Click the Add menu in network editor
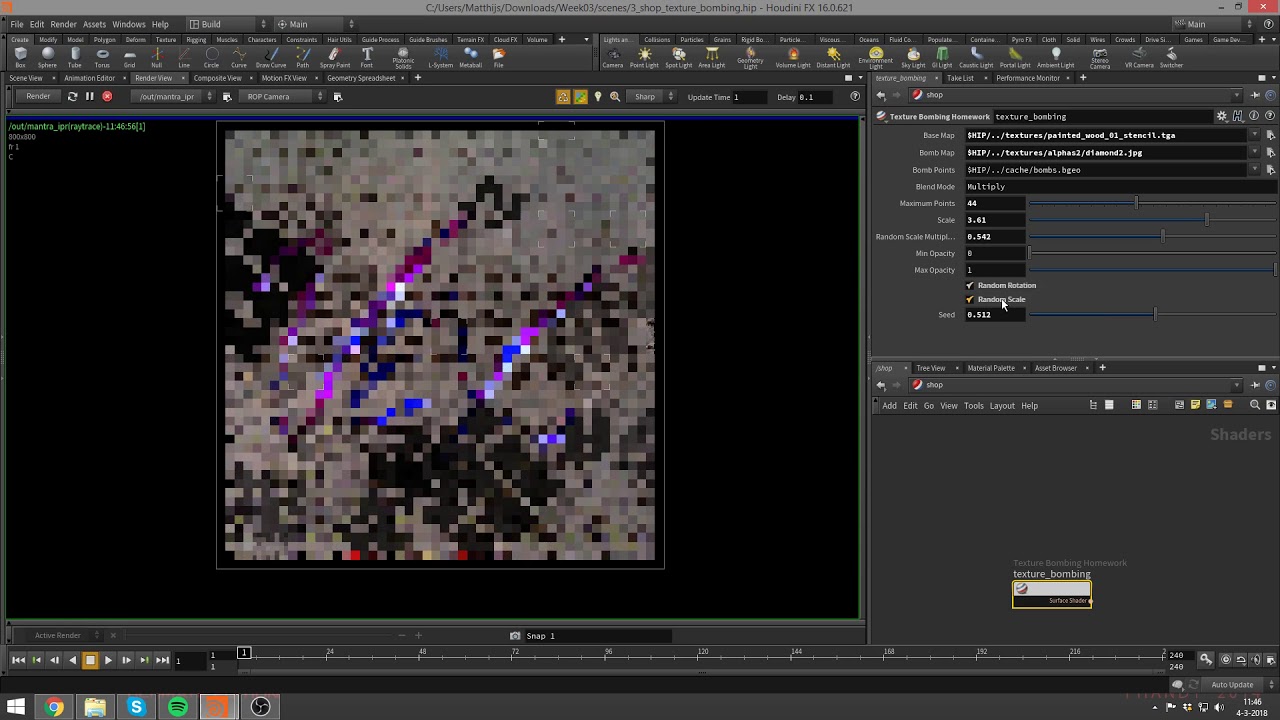The height and width of the screenshot is (720, 1280). 889,405
